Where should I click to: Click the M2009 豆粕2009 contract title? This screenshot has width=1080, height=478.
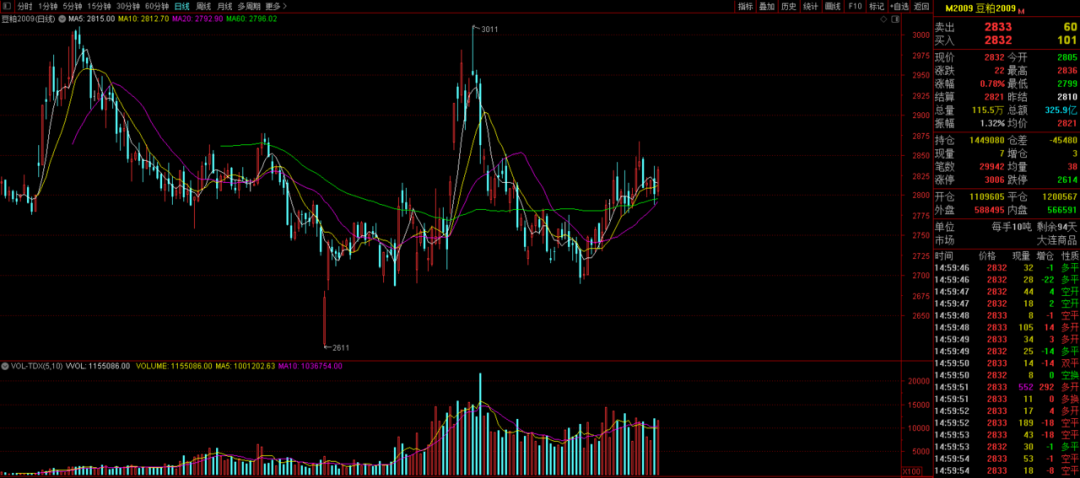click(980, 10)
